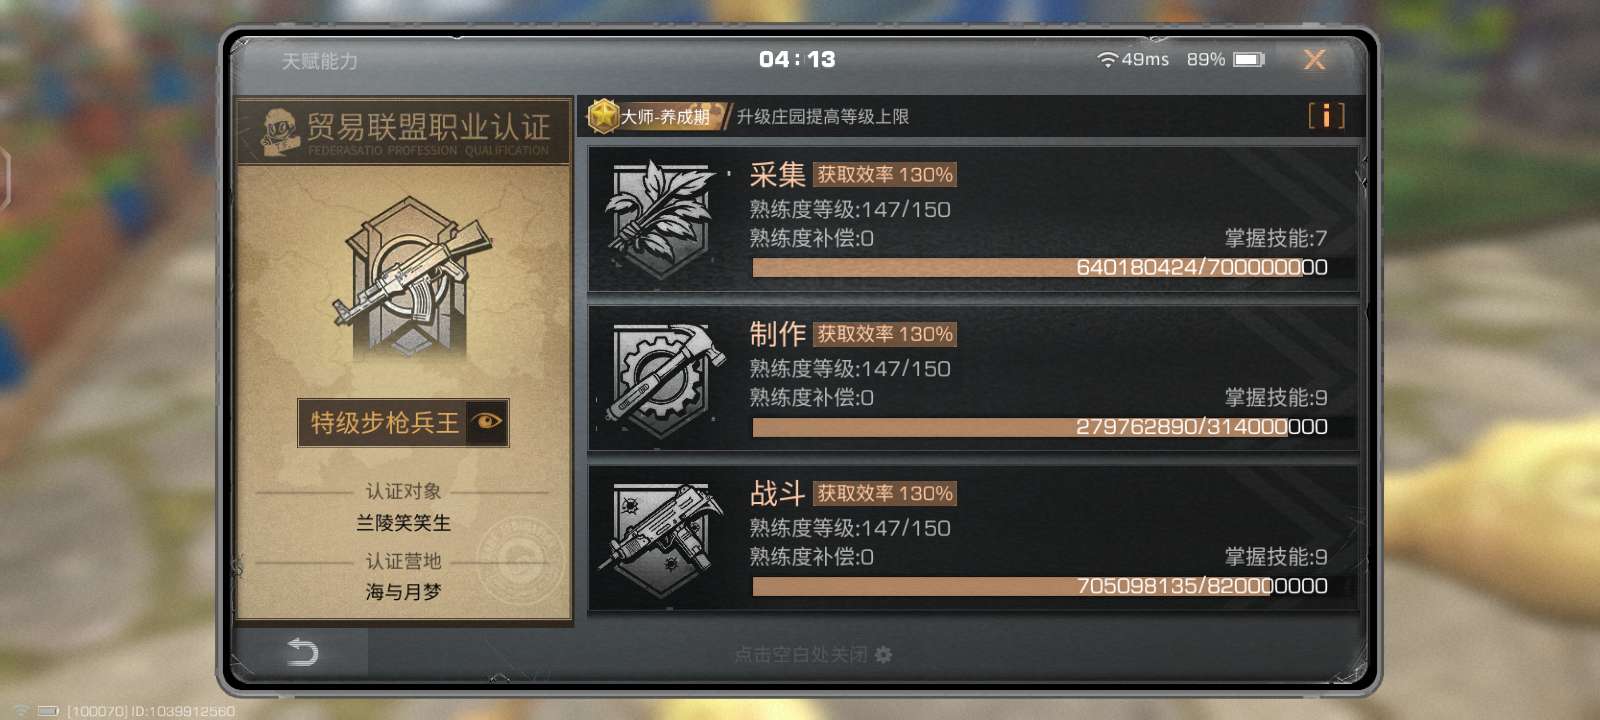1600x720 pixels.
Task: Click the 升级庄园提高等级上限 hint text
Action: [x=823, y=117]
